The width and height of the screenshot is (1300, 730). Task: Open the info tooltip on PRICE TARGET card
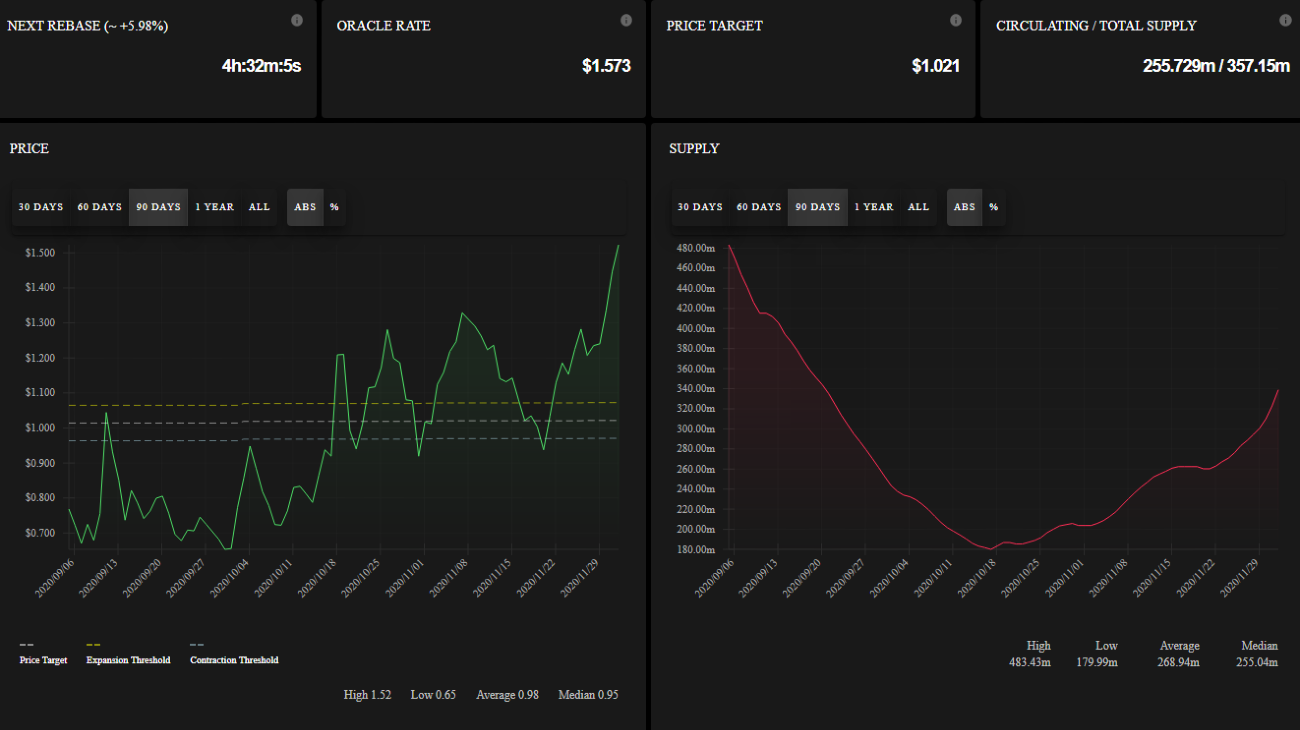tap(956, 20)
